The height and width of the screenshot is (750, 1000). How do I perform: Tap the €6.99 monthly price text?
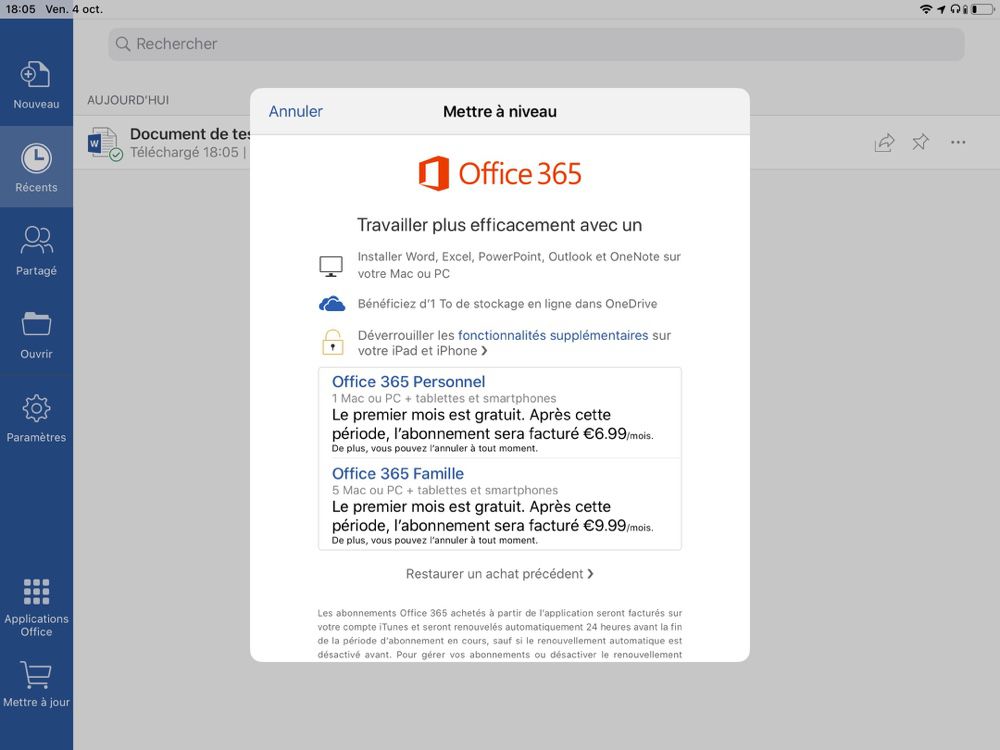coord(618,434)
